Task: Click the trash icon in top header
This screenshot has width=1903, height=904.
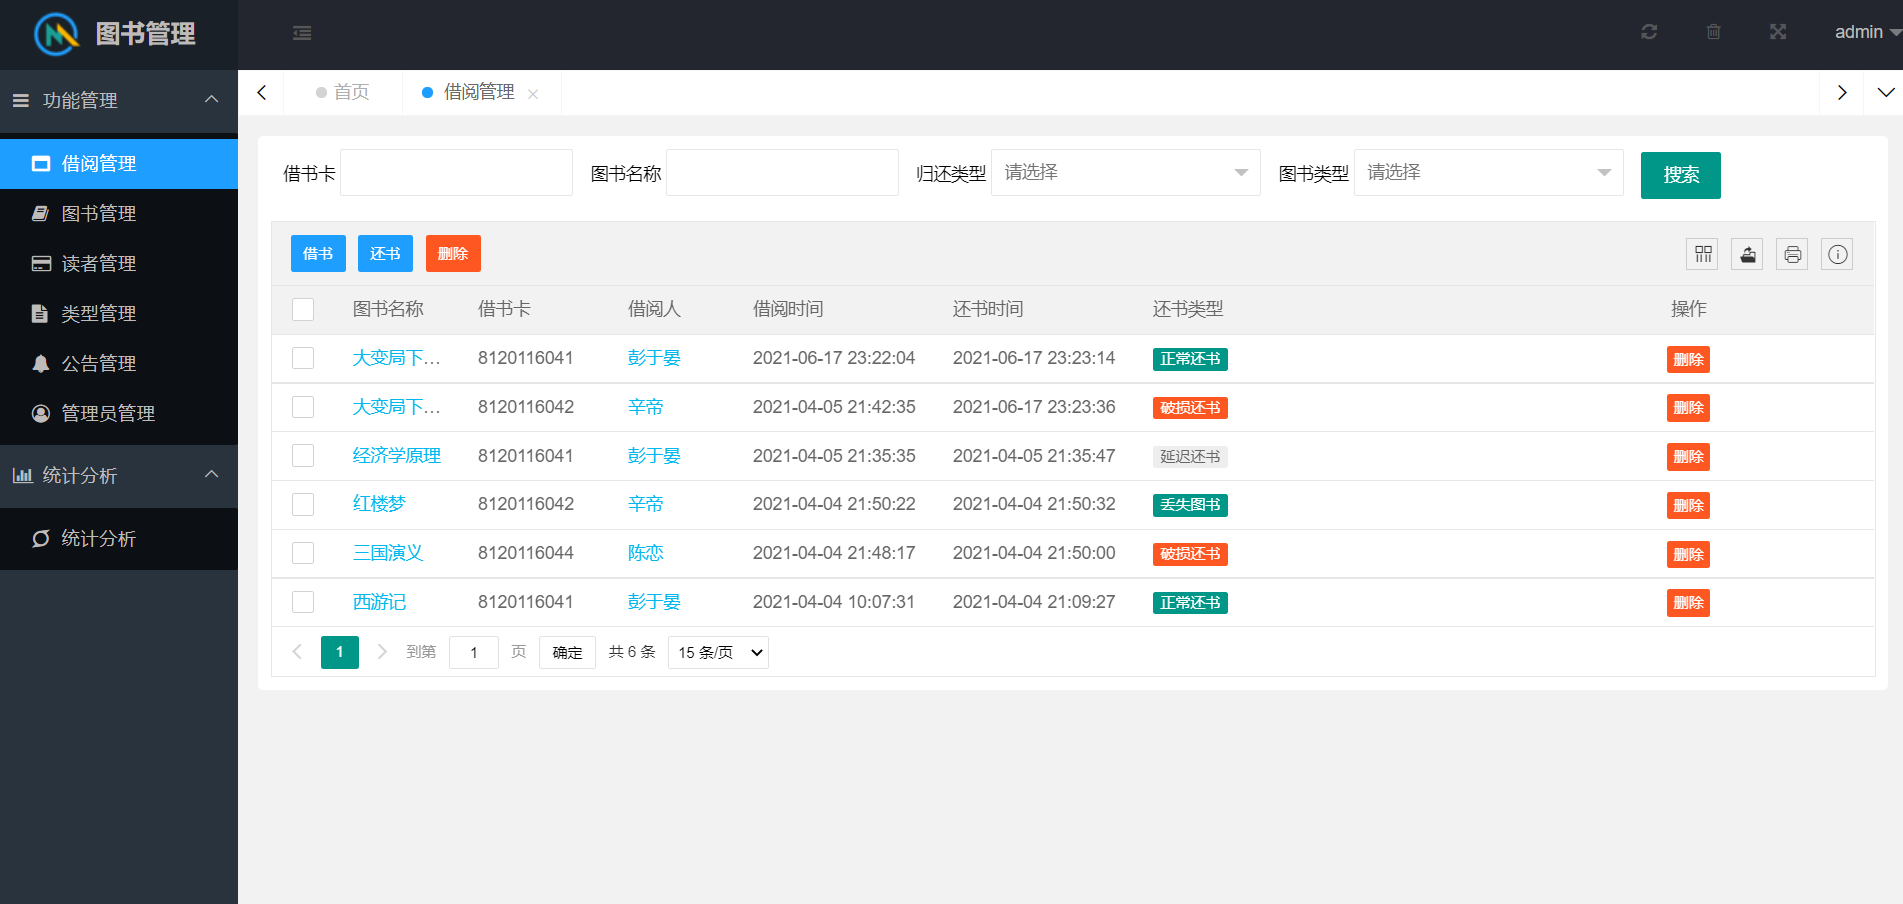Action: click(x=1713, y=32)
